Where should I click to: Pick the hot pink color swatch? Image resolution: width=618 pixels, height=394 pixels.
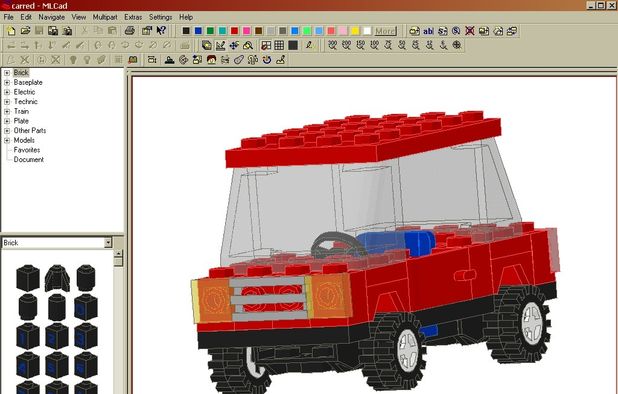(x=247, y=31)
